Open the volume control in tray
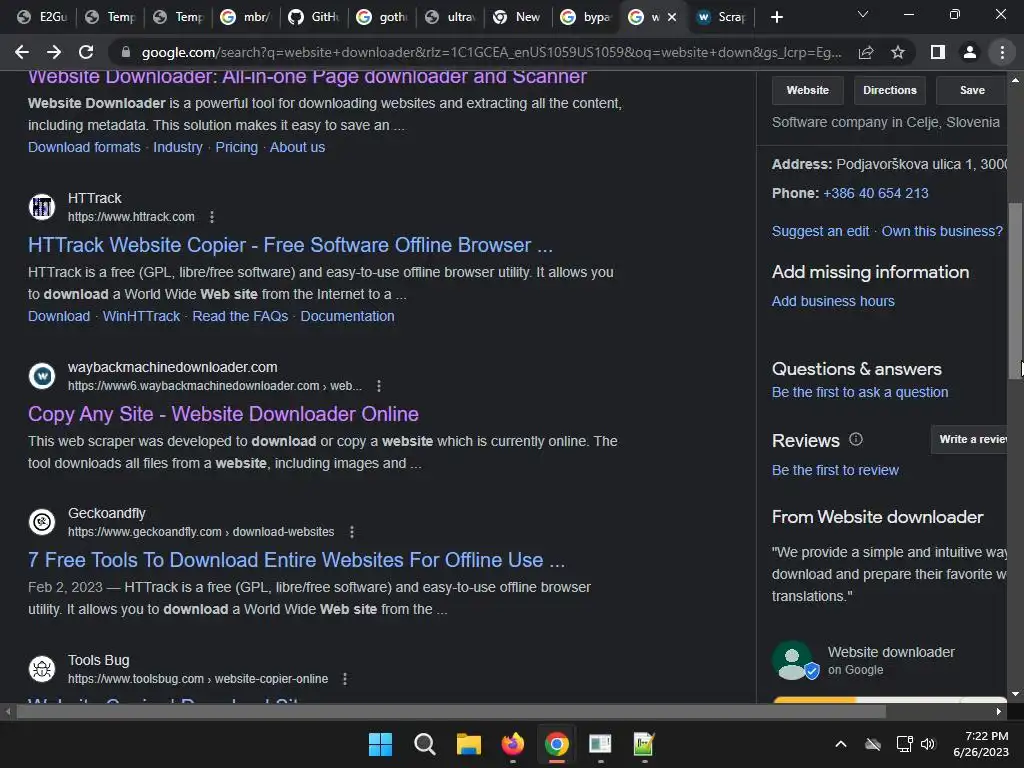Screen dimensions: 1024x768 click(928, 744)
